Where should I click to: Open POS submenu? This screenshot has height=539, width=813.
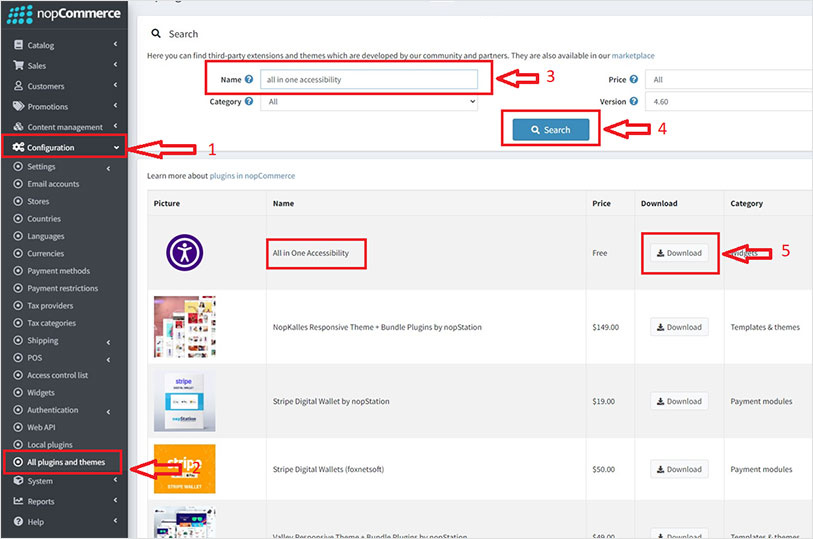pyautogui.click(x=35, y=358)
